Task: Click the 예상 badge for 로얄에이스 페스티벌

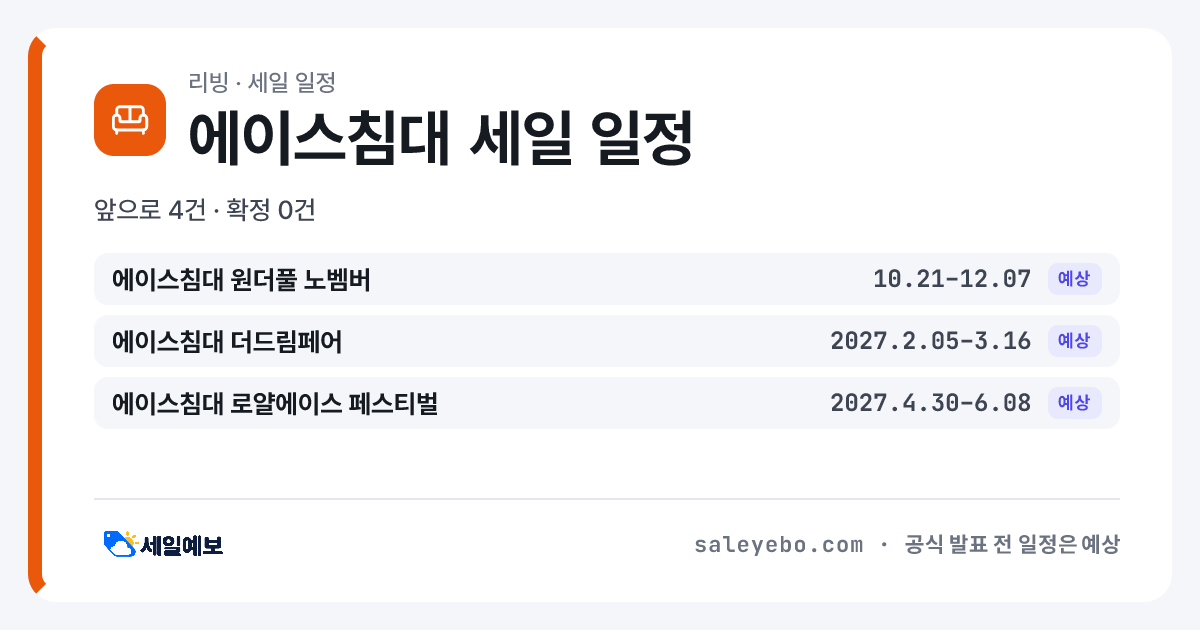Action: [1074, 403]
